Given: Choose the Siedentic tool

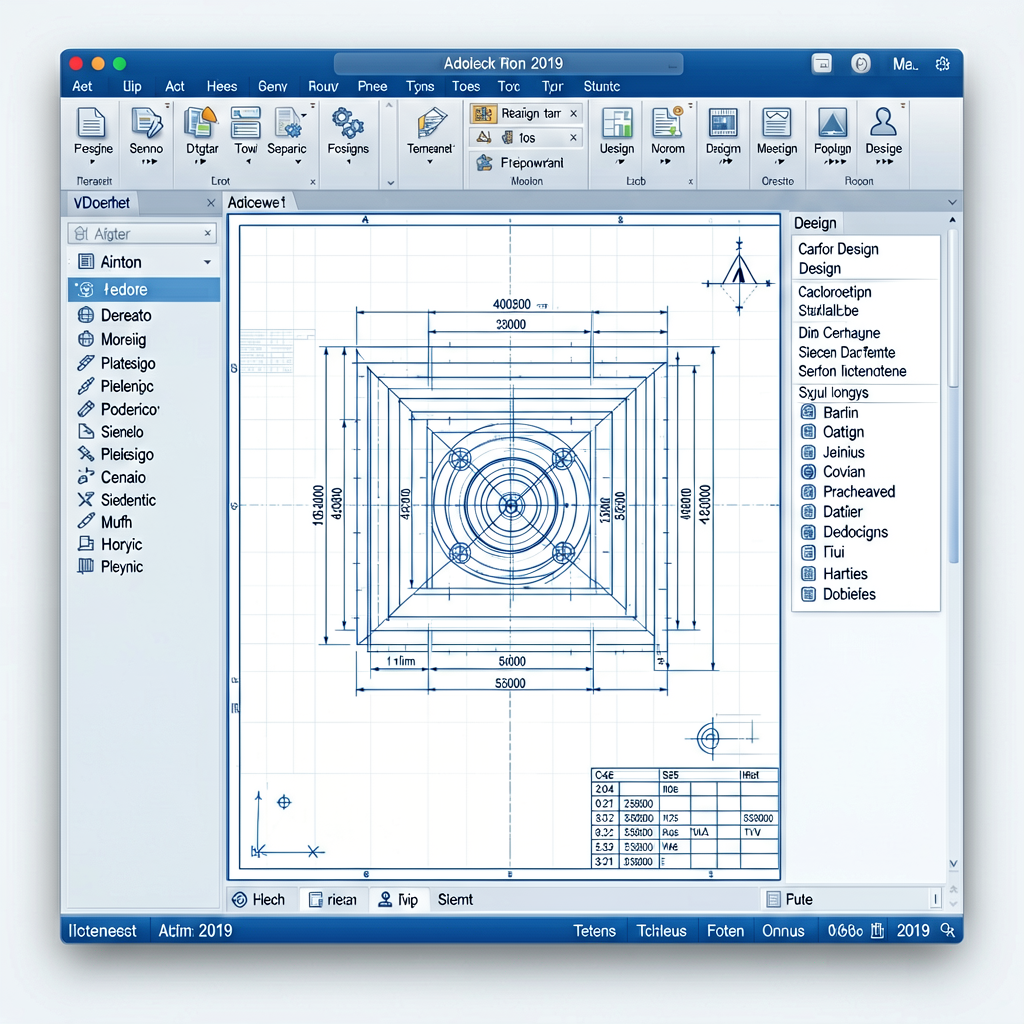Looking at the screenshot, I should [x=142, y=500].
